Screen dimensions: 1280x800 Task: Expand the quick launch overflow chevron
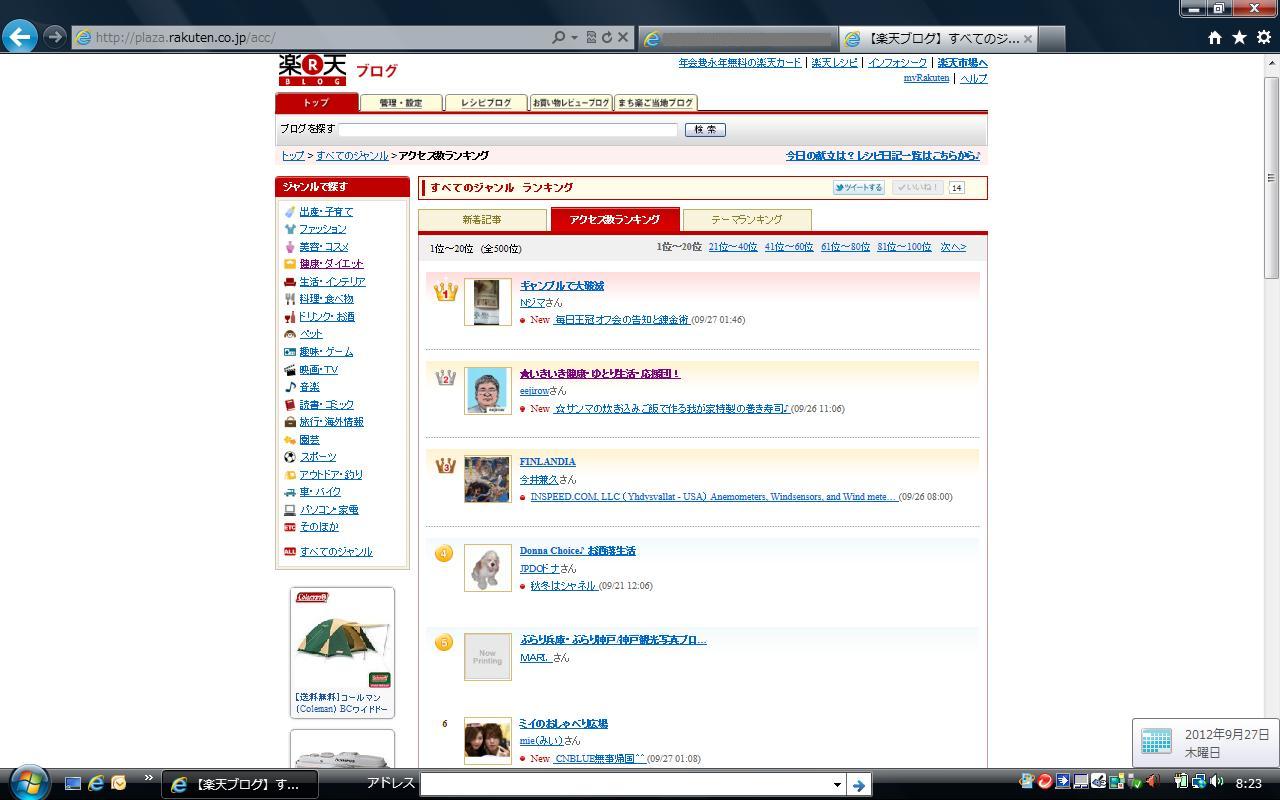149,778
